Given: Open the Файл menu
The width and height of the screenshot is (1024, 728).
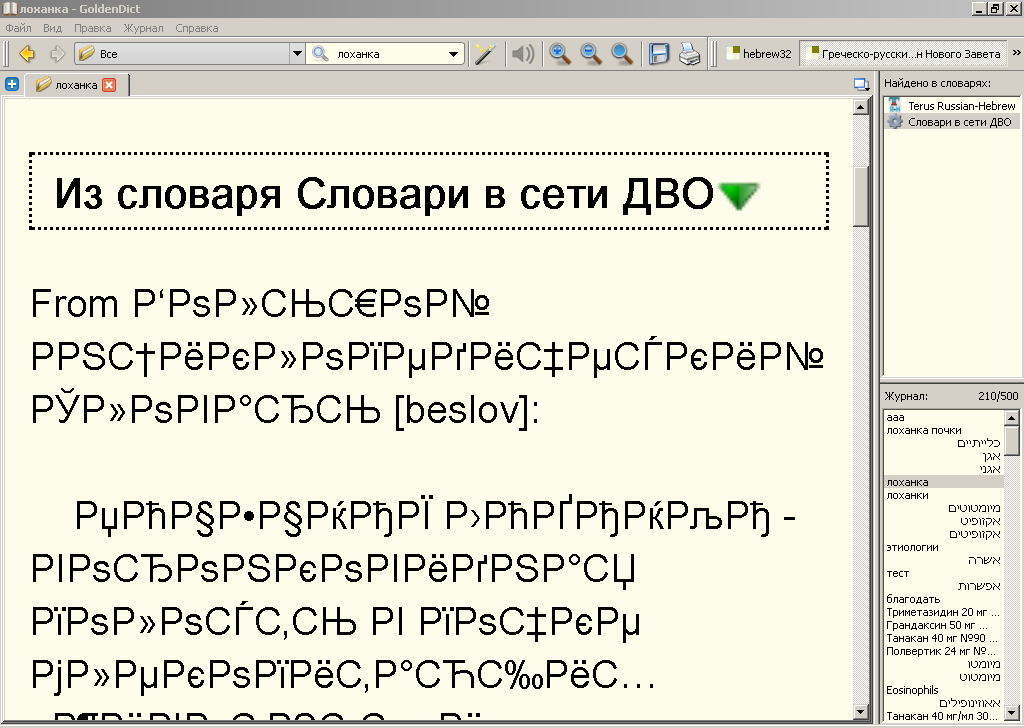Looking at the screenshot, I should [18, 28].
